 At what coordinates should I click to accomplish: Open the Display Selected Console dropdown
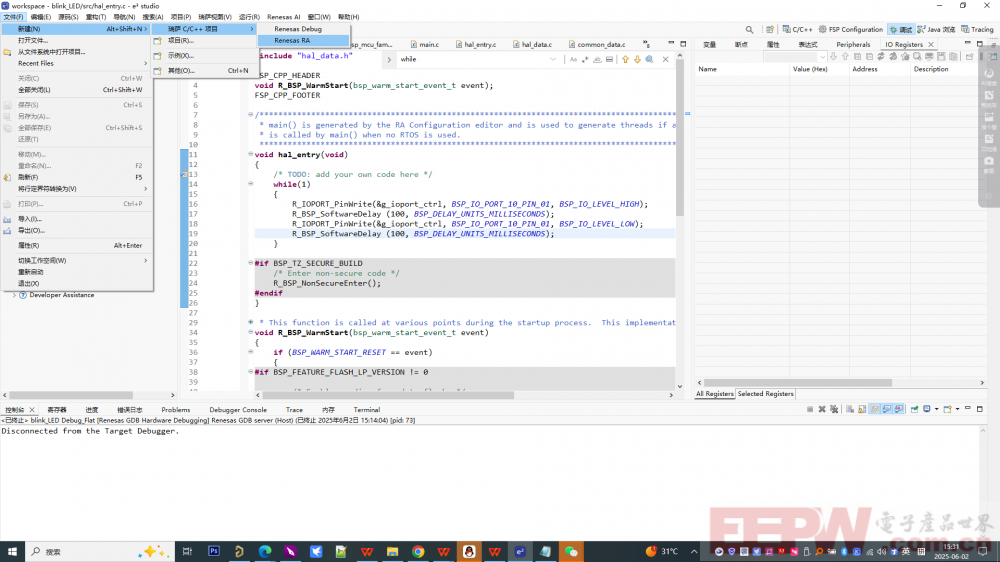tap(936, 410)
